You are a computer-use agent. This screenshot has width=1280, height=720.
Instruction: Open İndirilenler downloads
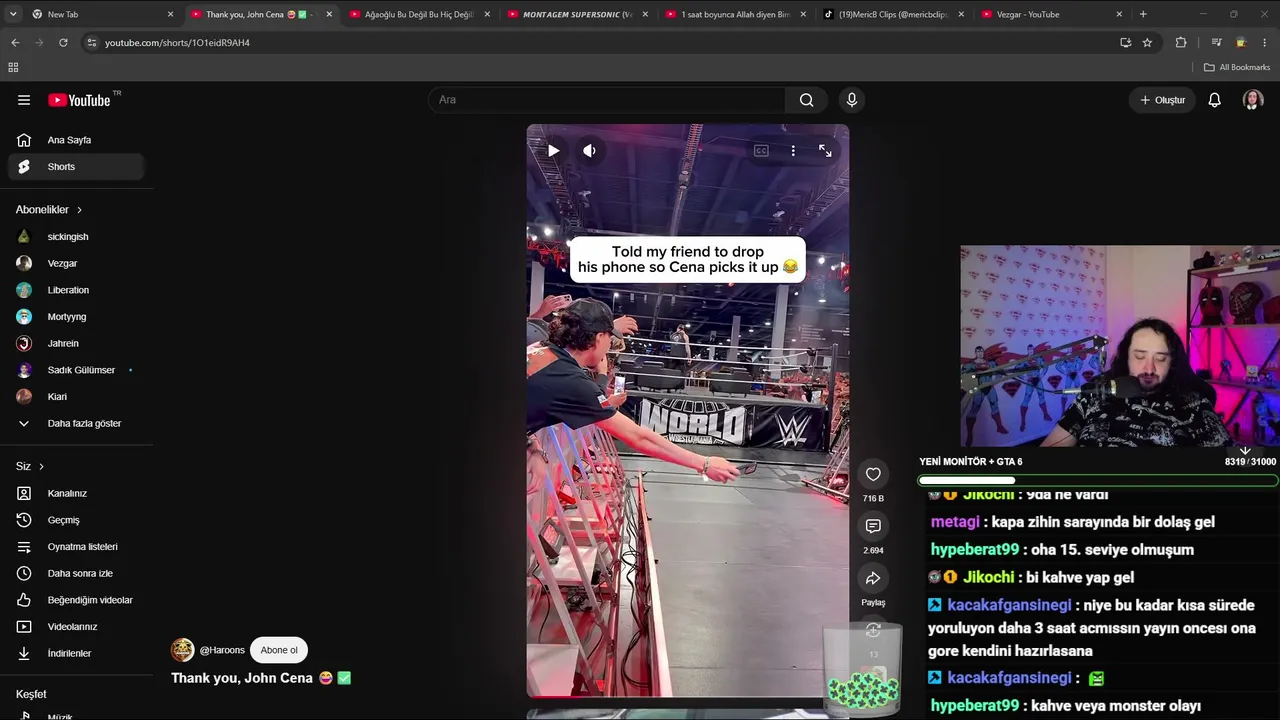pyautogui.click(x=75, y=653)
